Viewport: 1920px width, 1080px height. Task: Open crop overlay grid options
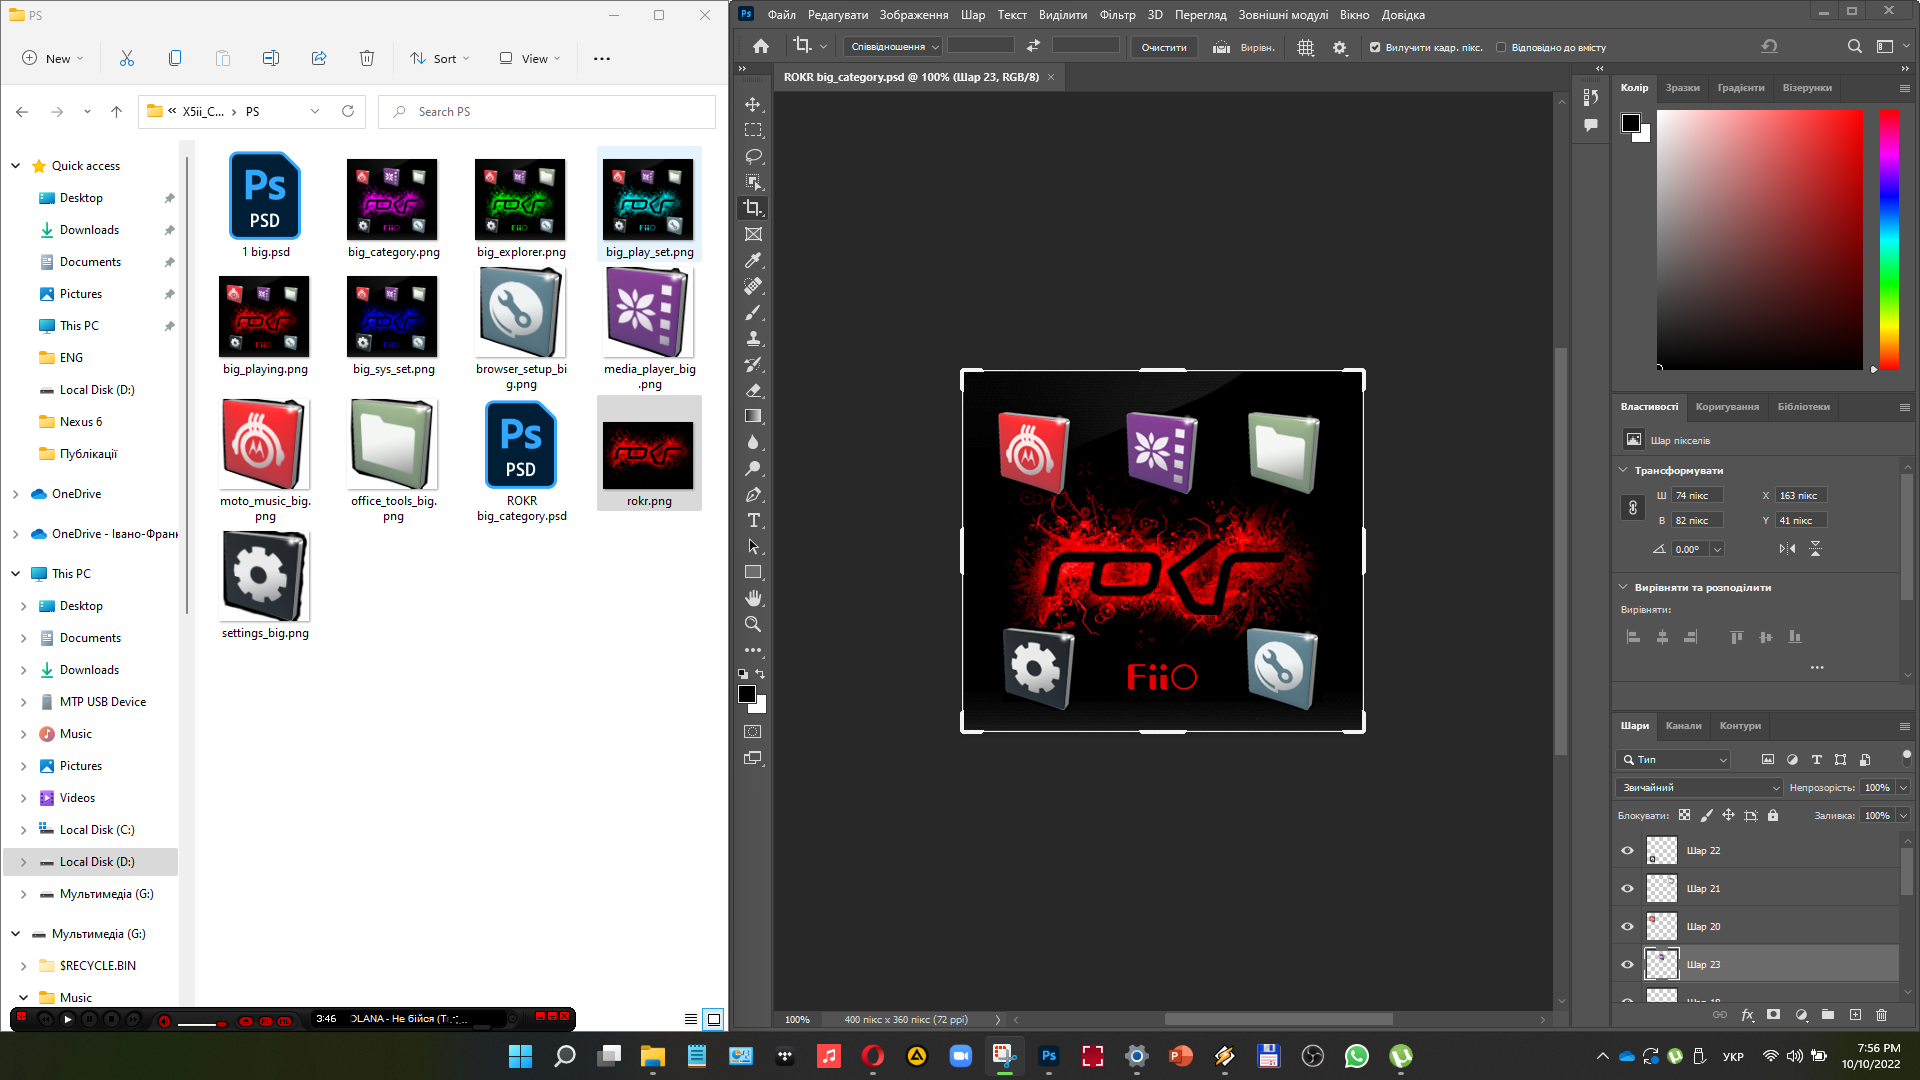1305,47
